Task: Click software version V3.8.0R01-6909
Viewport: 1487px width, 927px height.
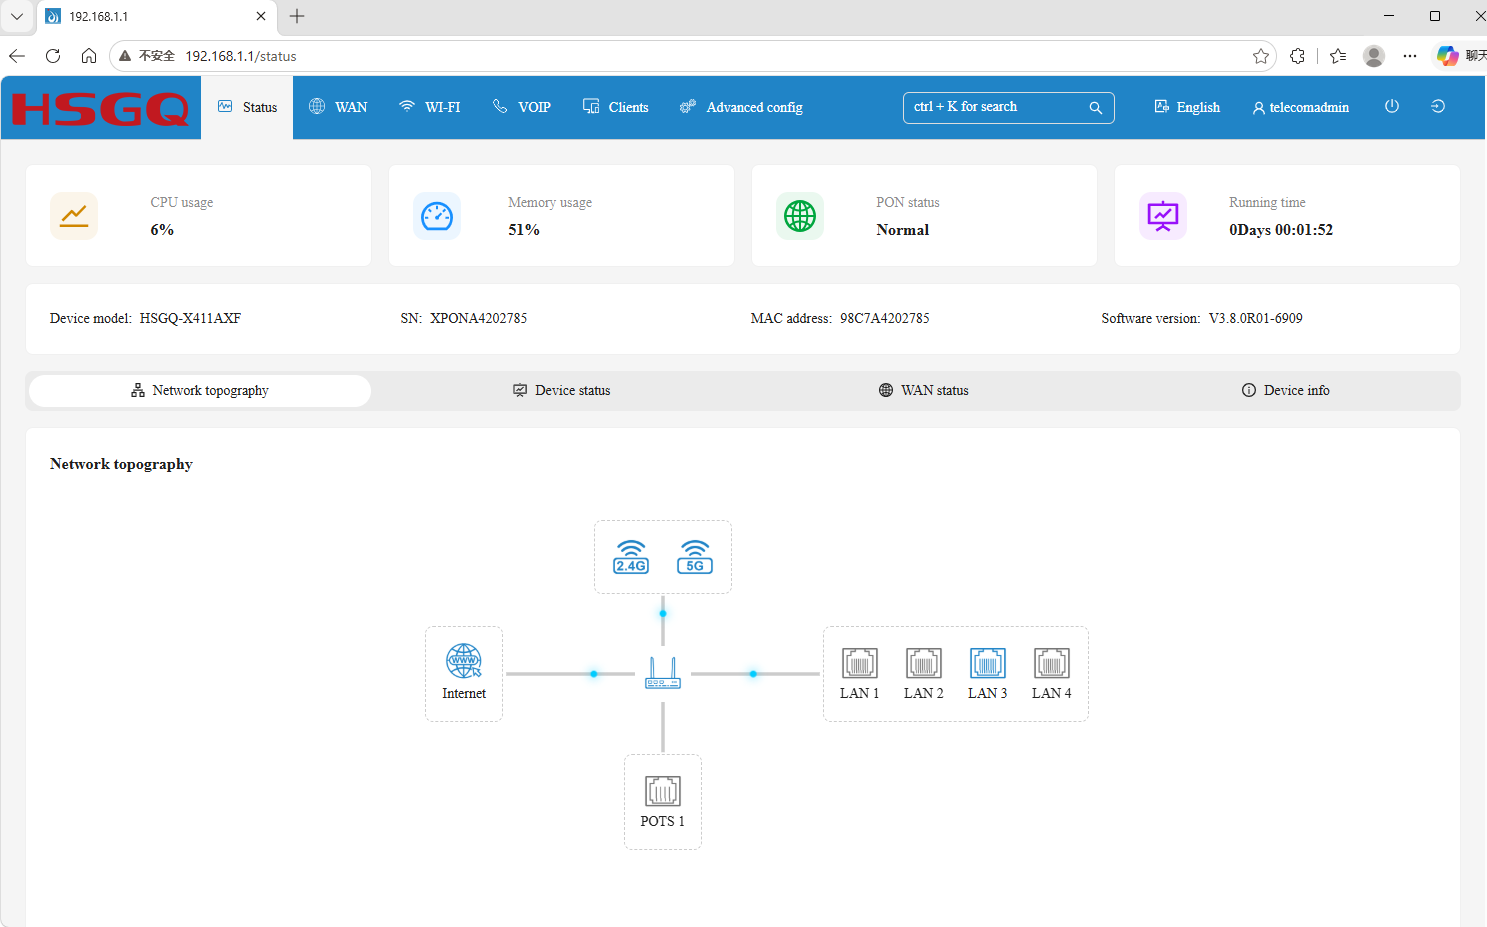Action: pyautogui.click(x=1256, y=319)
